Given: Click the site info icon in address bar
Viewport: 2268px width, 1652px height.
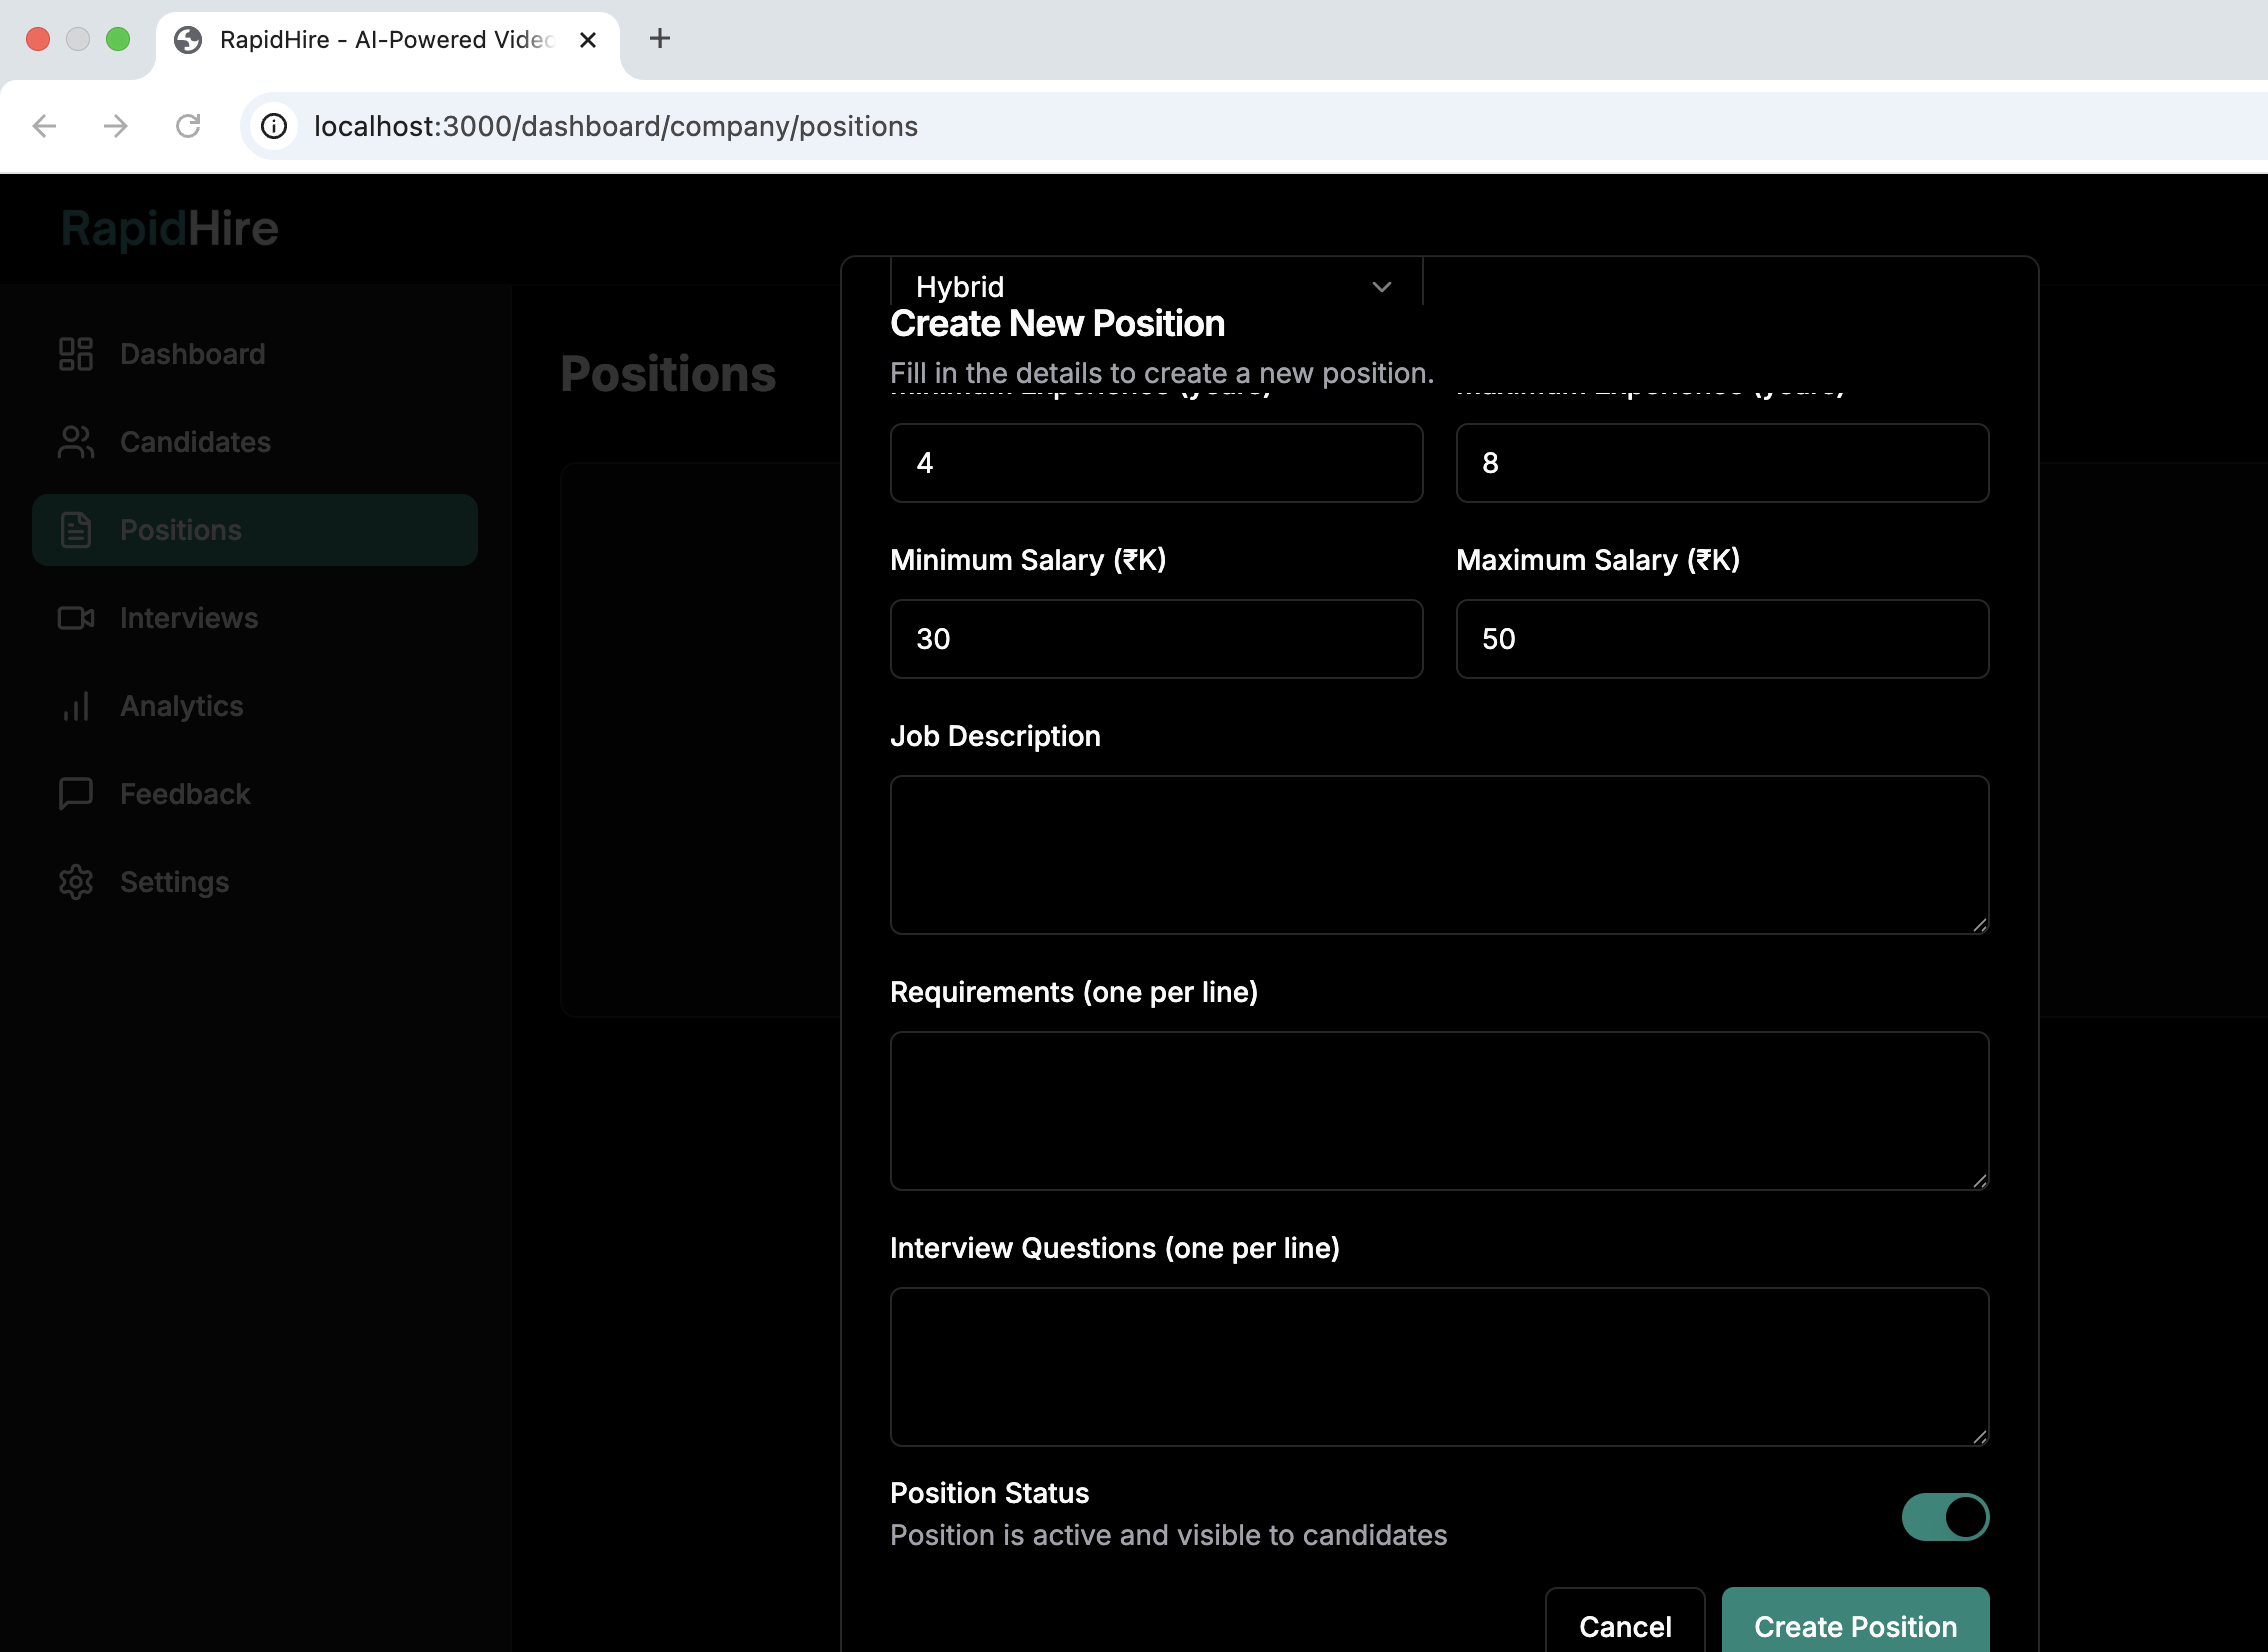Looking at the screenshot, I should point(274,126).
